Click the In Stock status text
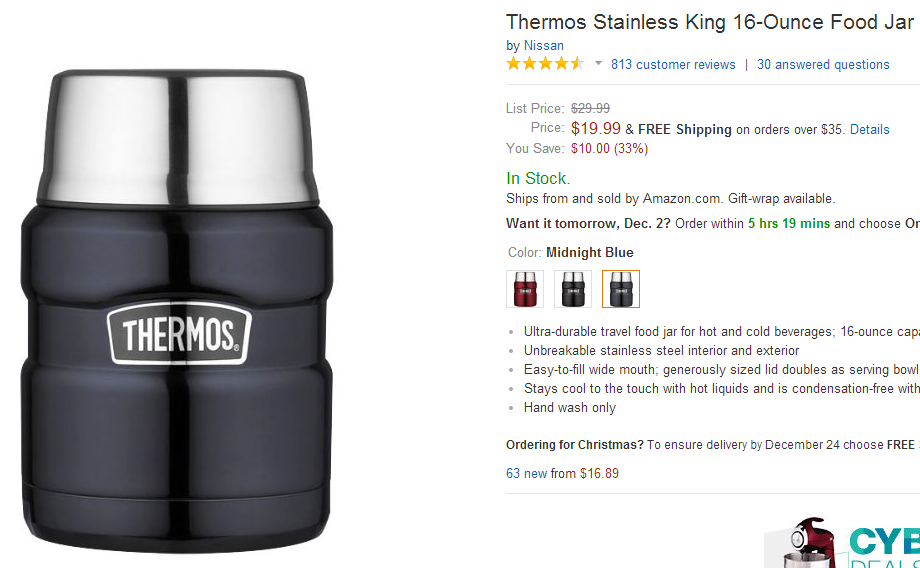The width and height of the screenshot is (920, 568). (x=537, y=178)
